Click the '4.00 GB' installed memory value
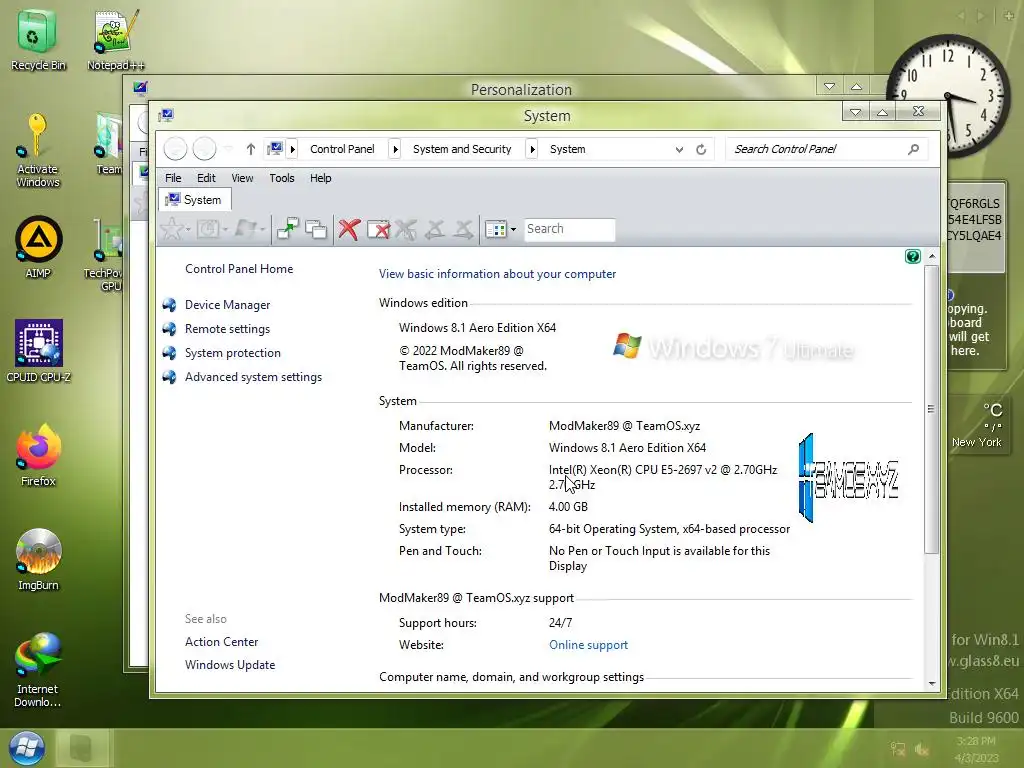 [x=568, y=507]
